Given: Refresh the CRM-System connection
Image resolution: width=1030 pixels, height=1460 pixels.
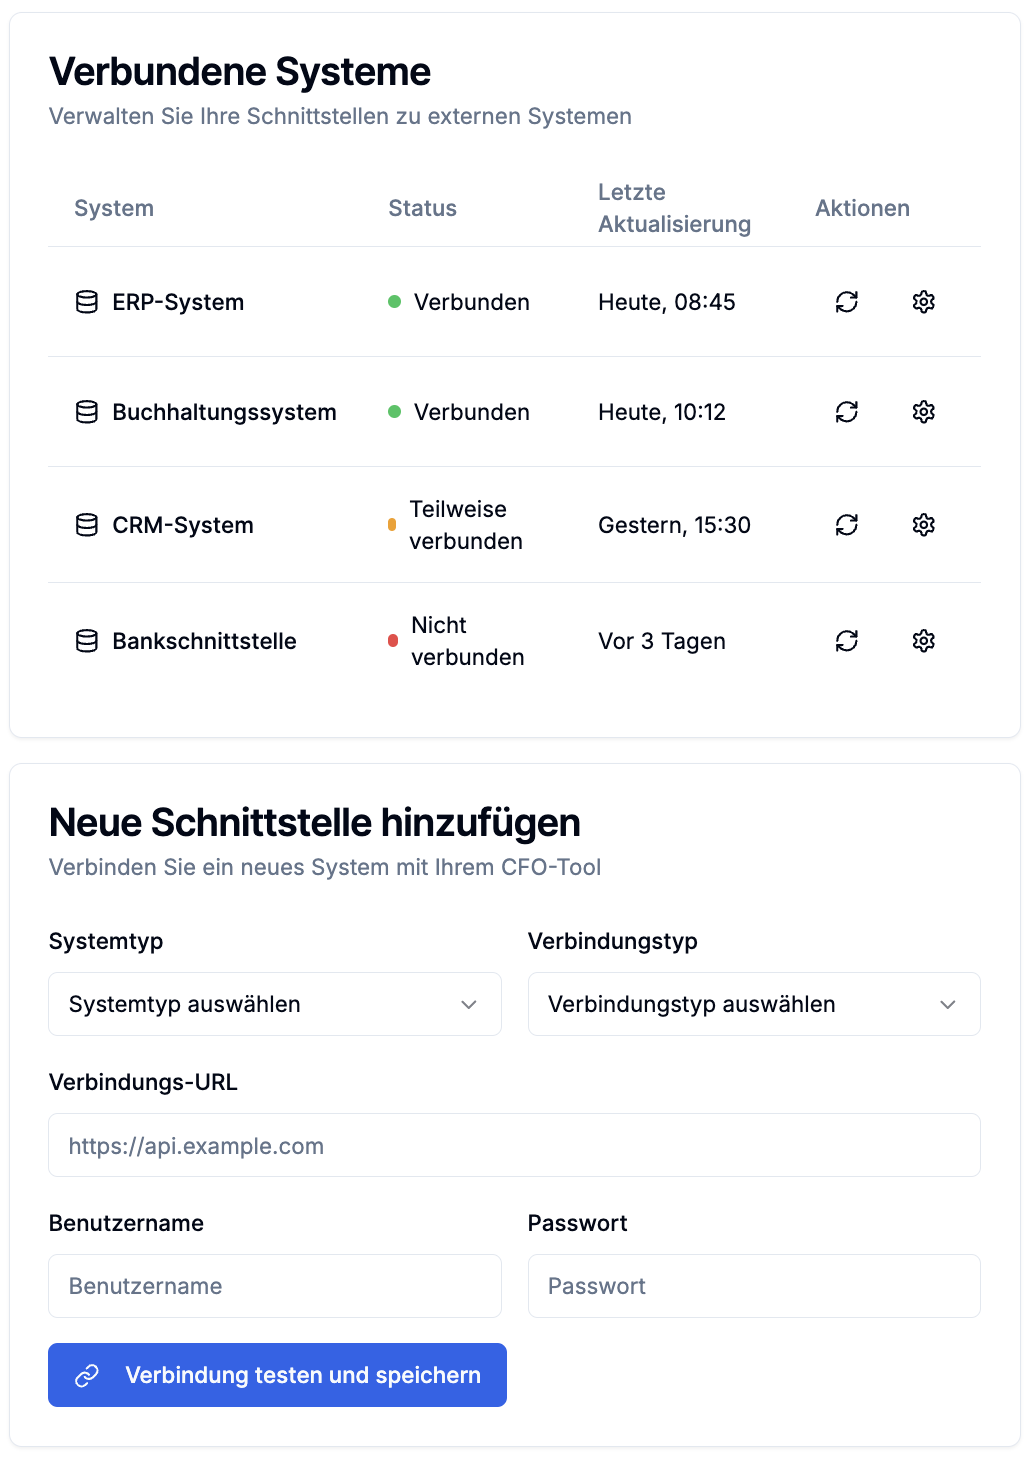Looking at the screenshot, I should (x=847, y=525).
